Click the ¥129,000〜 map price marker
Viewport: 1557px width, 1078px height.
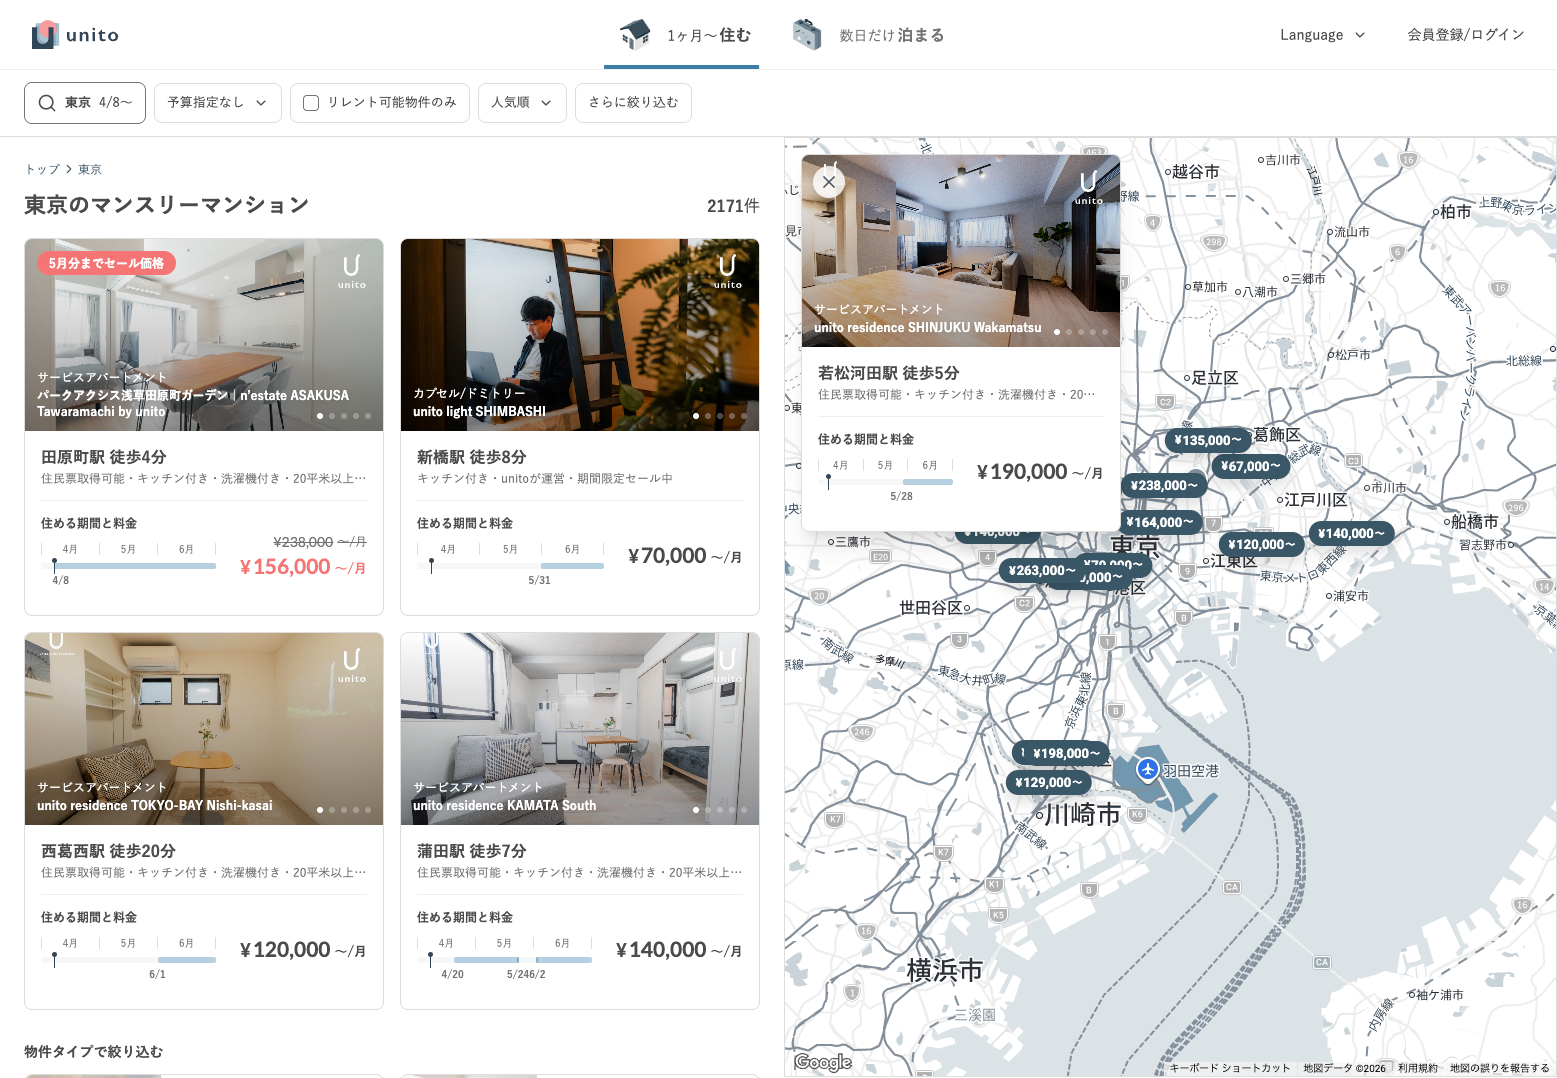1048,783
